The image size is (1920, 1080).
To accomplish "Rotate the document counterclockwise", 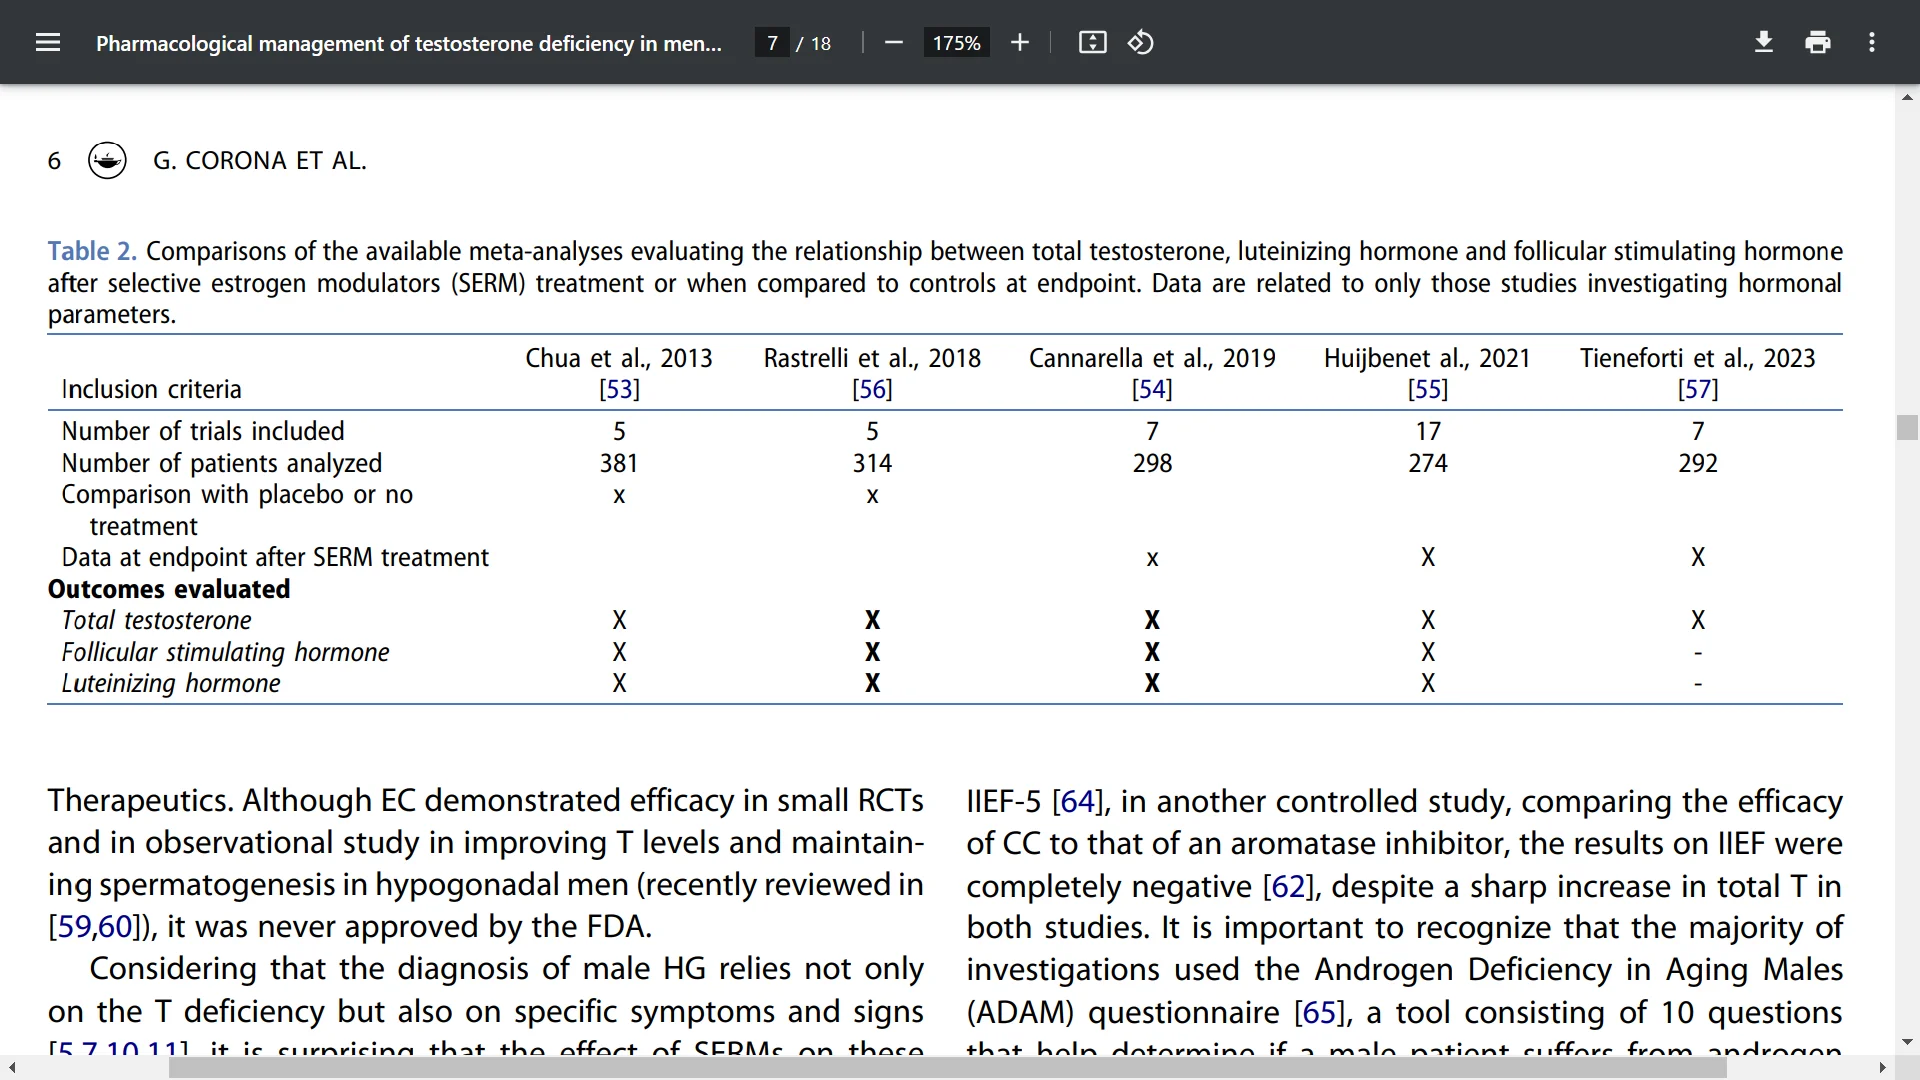I will point(1141,42).
